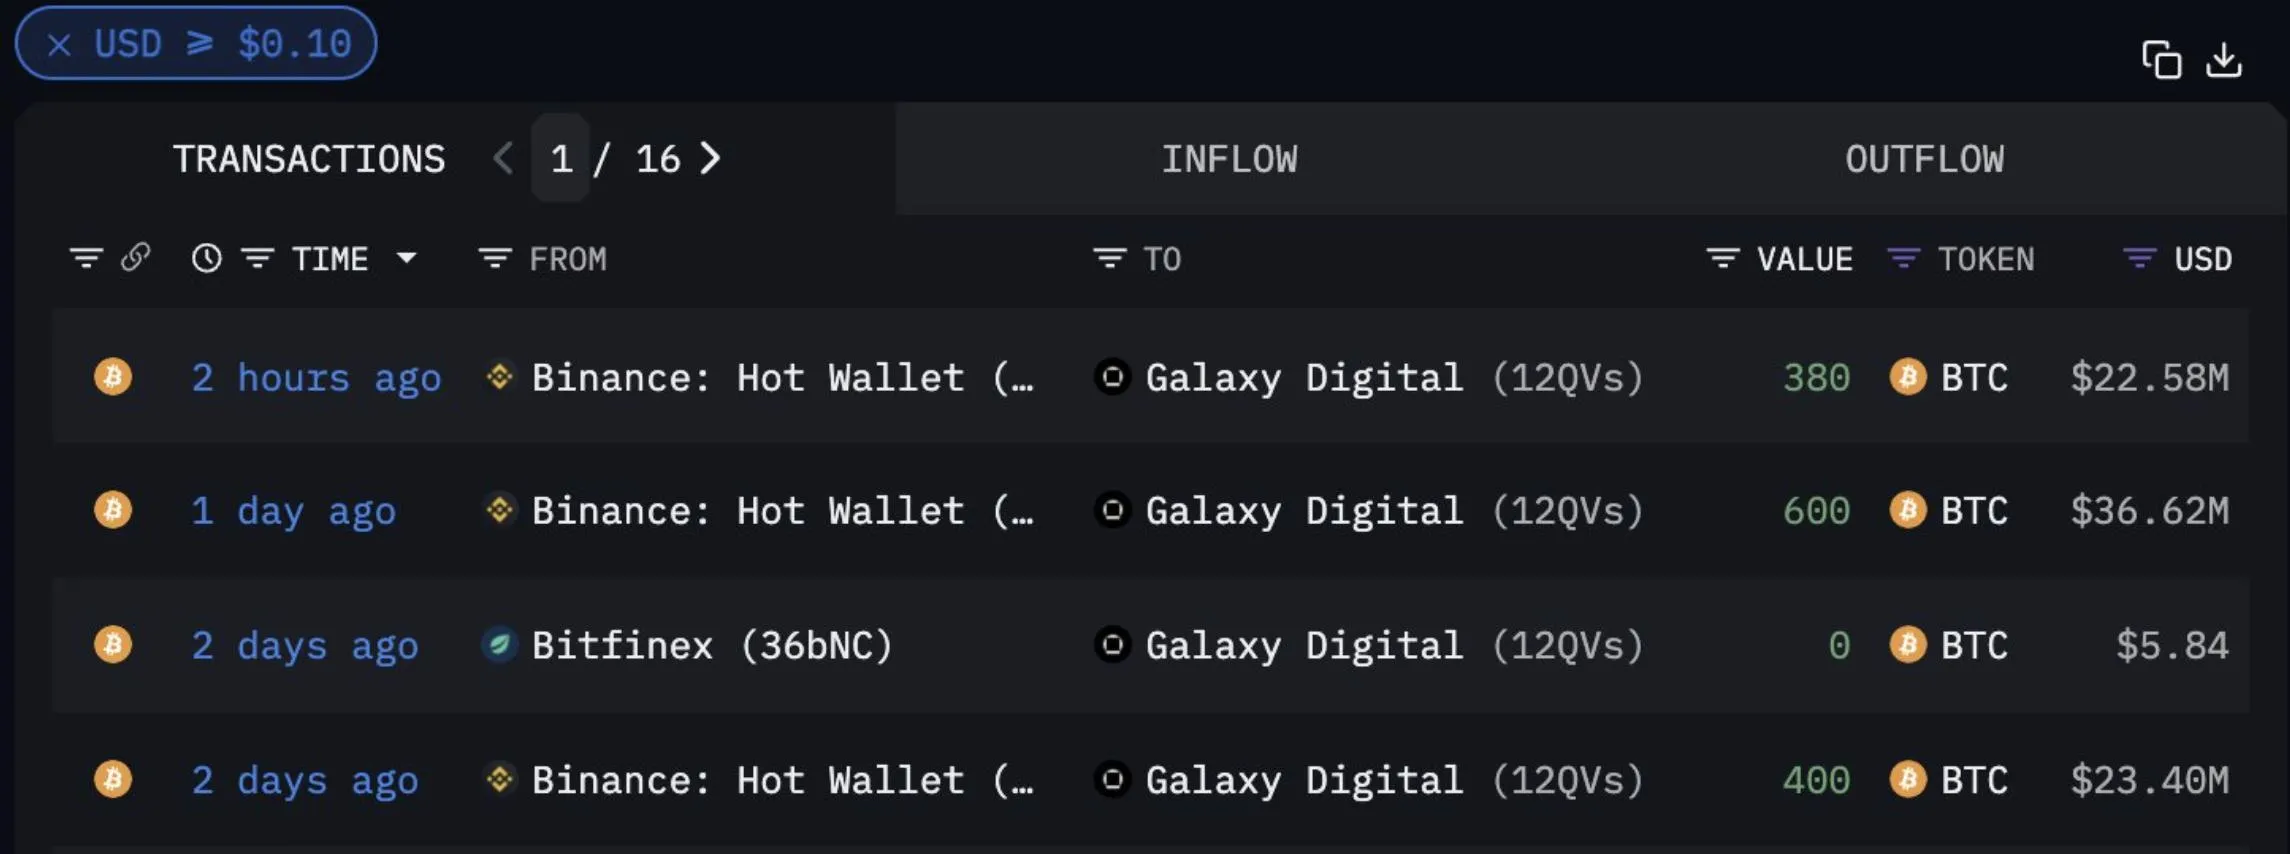Switch to the INFLOW tab
The image size is (2290, 854).
[x=1229, y=159]
